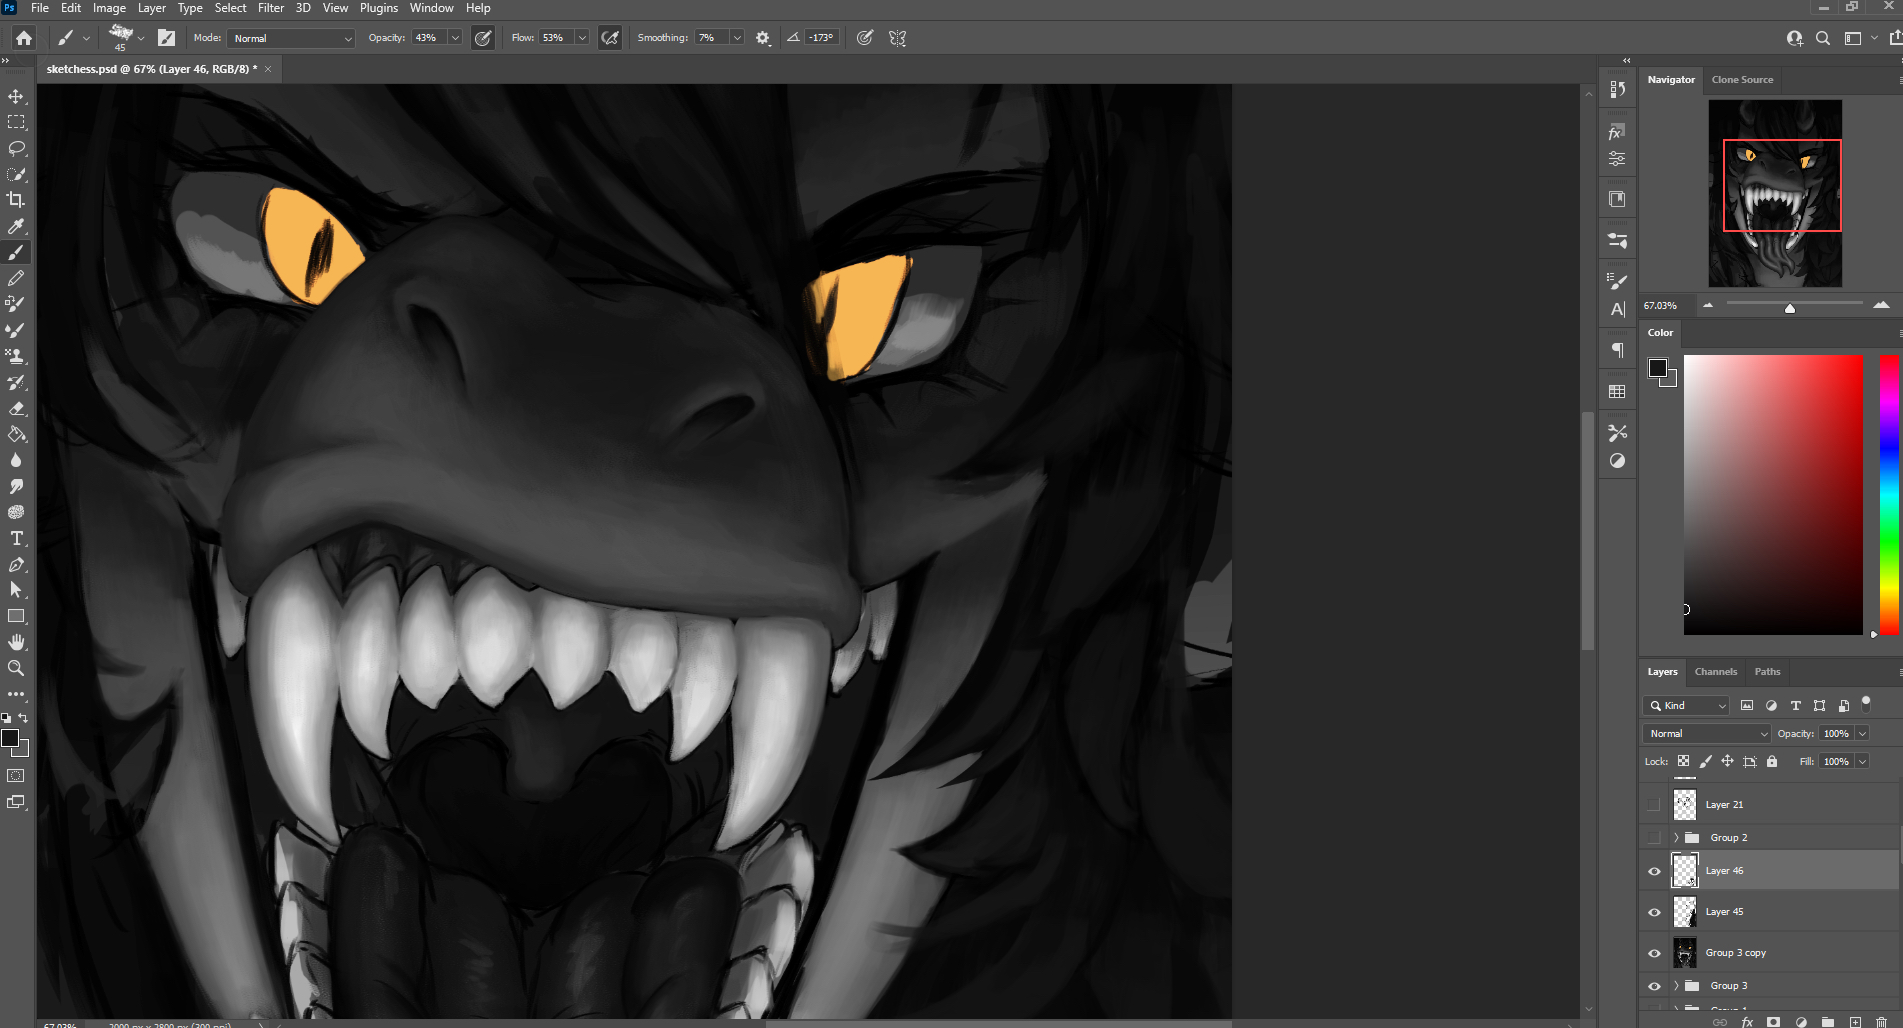Select the Move tool
1903x1028 pixels.
pyautogui.click(x=16, y=97)
